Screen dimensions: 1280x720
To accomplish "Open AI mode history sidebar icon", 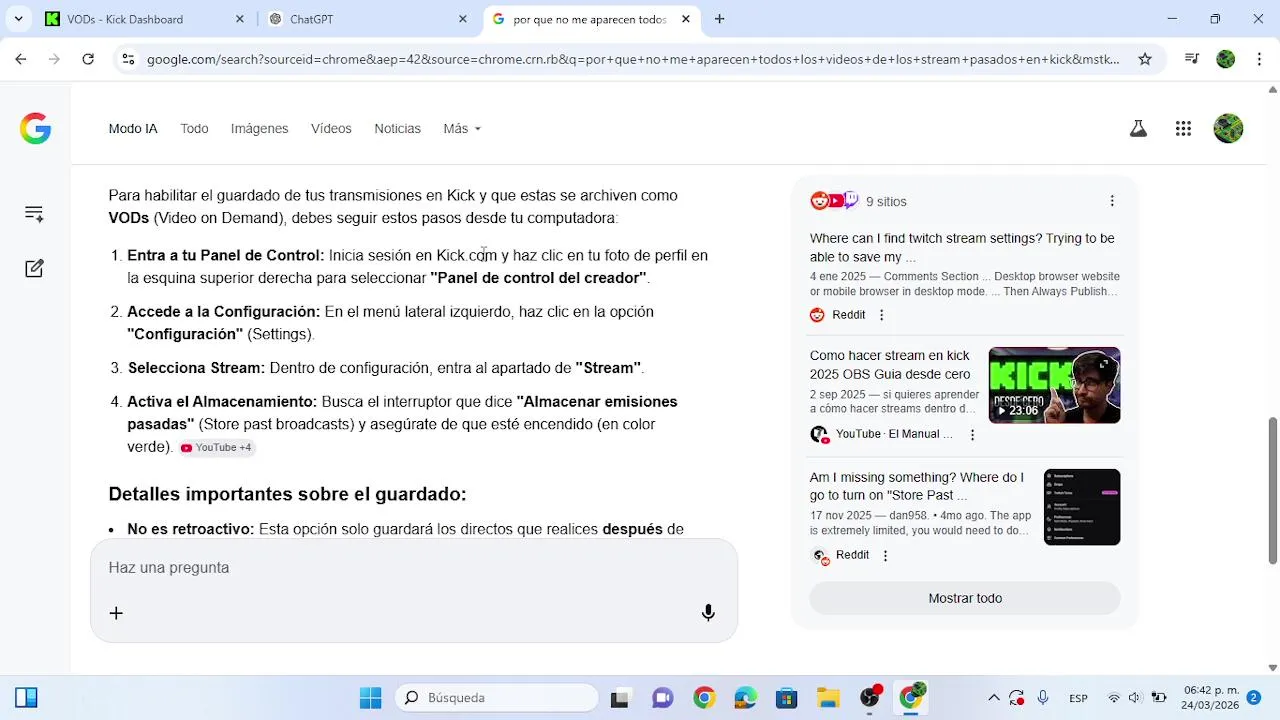I will click(34, 213).
